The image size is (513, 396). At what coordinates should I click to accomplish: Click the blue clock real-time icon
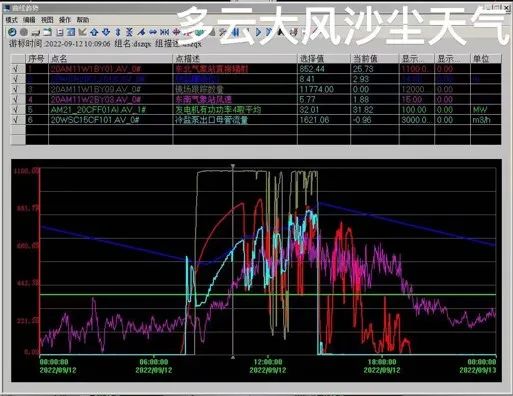[12, 32]
